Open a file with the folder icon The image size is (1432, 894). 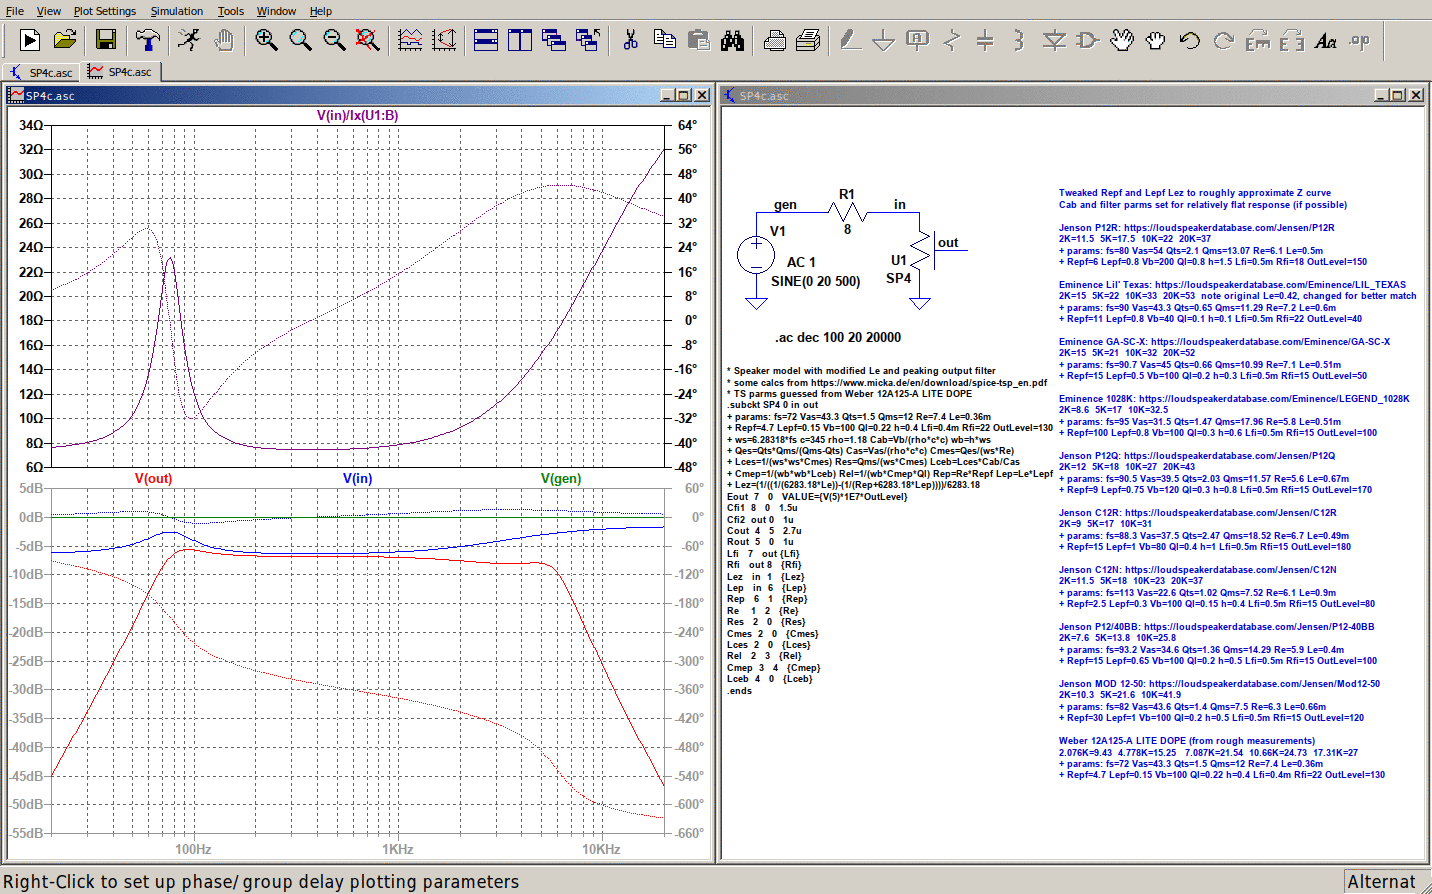point(65,40)
